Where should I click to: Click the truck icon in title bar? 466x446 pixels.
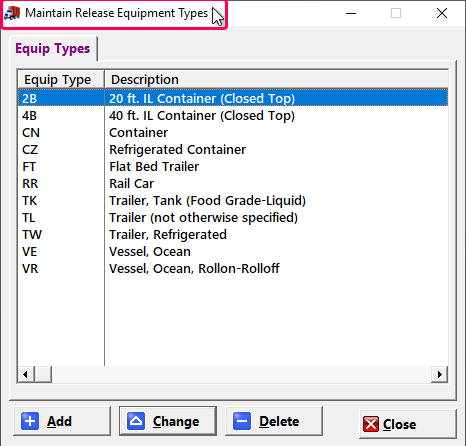(12, 13)
